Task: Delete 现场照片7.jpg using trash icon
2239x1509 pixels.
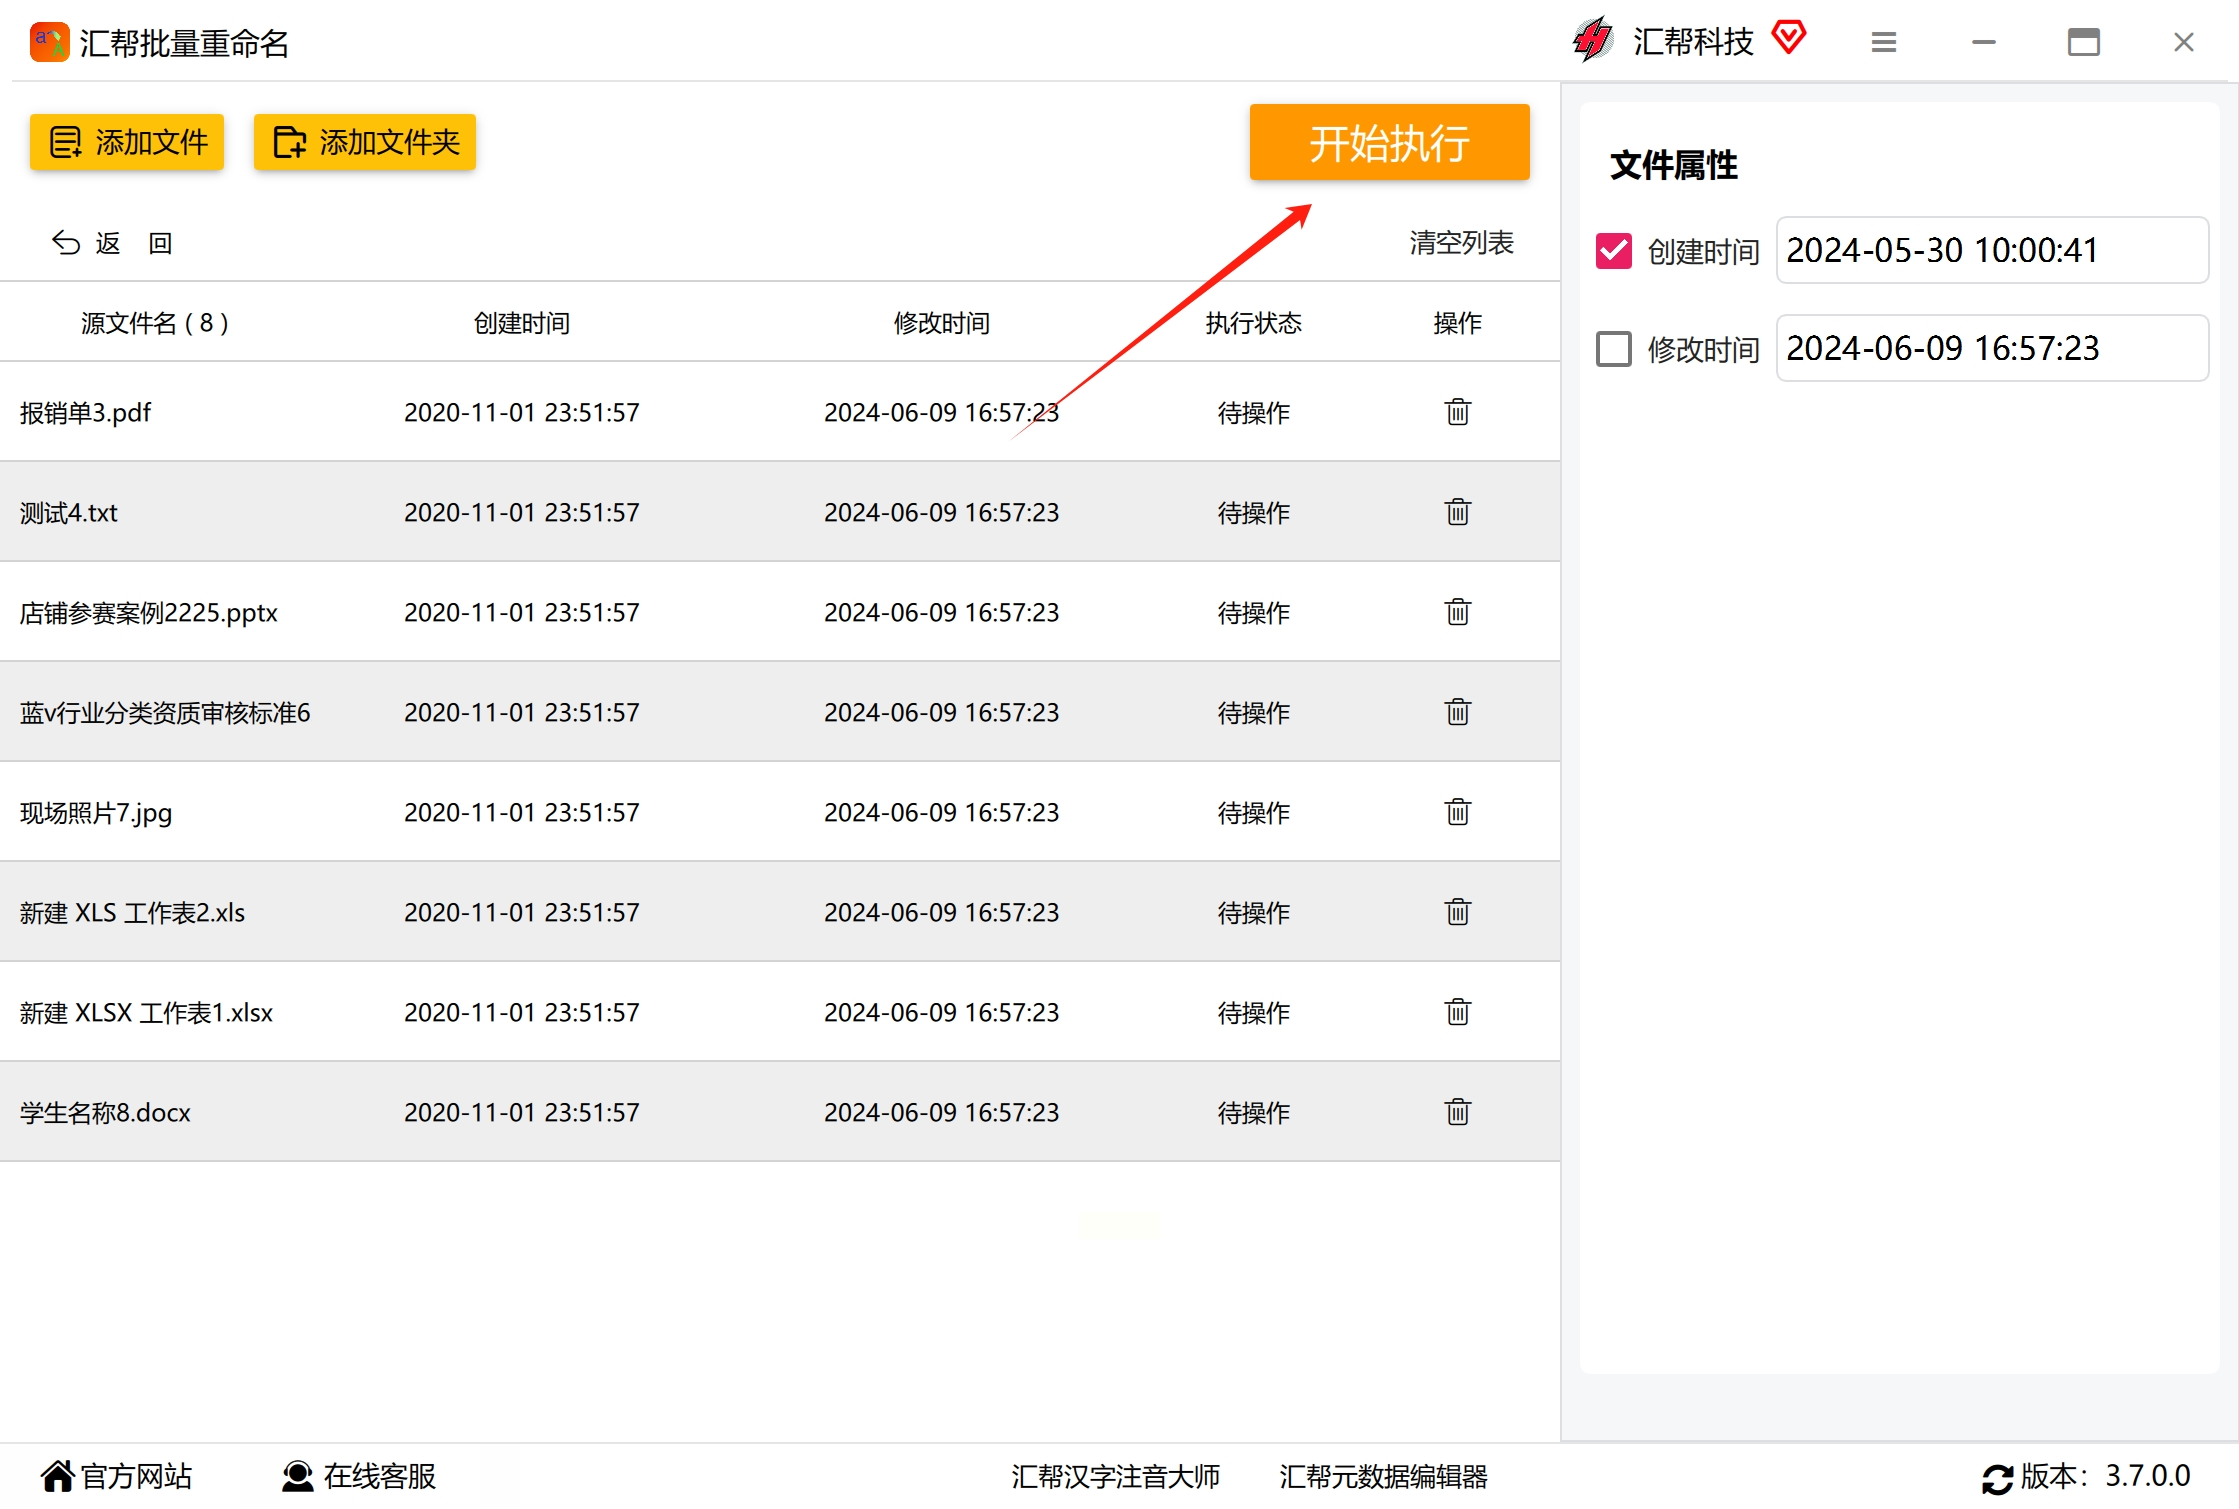Action: pos(1457,812)
